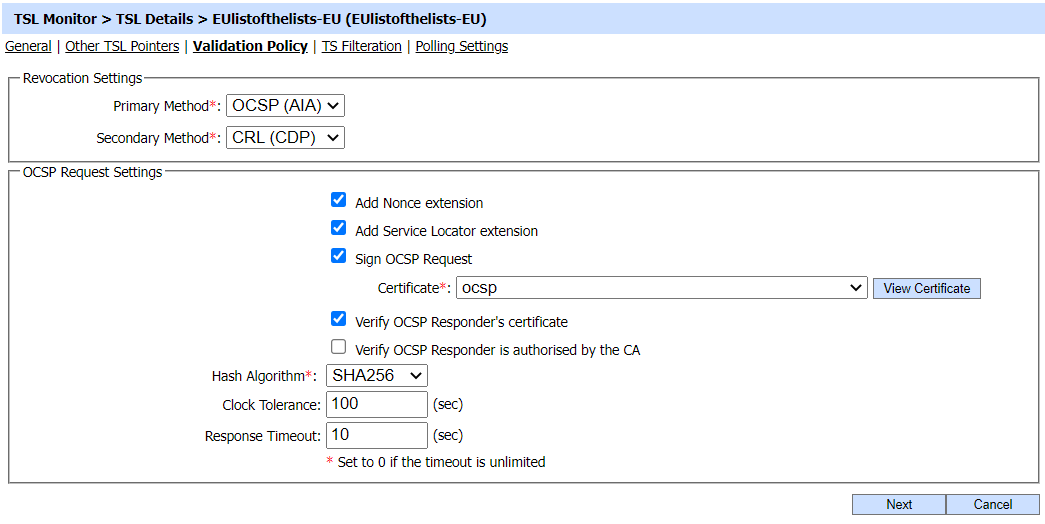The height and width of the screenshot is (524, 1045).
Task: Open Polling Settings tab
Action: 461,46
